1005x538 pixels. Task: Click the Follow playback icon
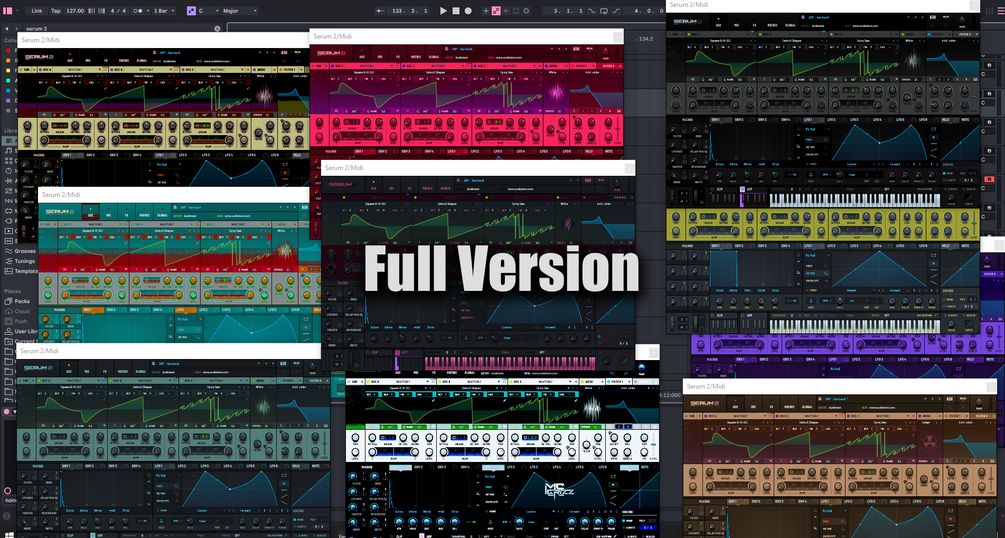379,11
